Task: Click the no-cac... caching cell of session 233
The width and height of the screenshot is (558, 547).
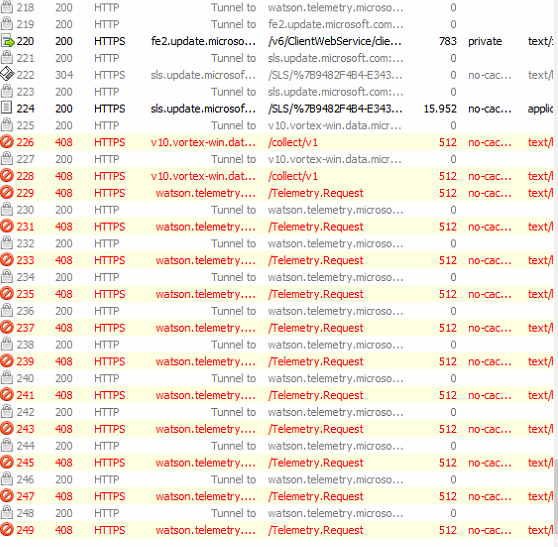Action: (x=490, y=261)
